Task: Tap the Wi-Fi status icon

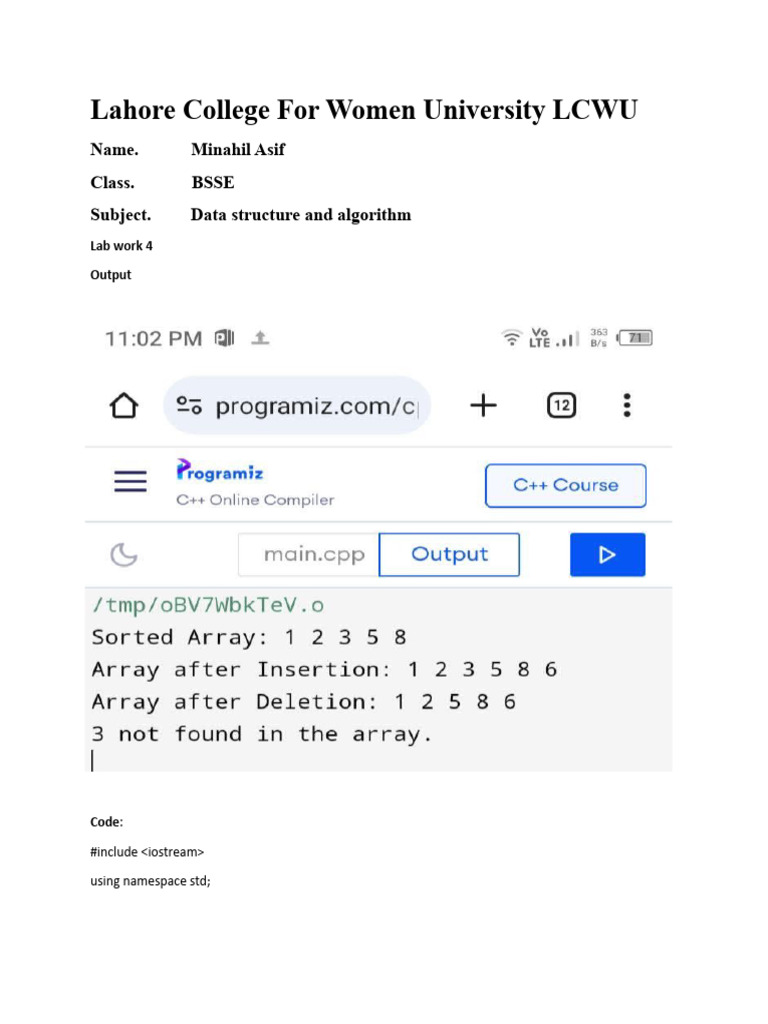Action: coord(511,338)
